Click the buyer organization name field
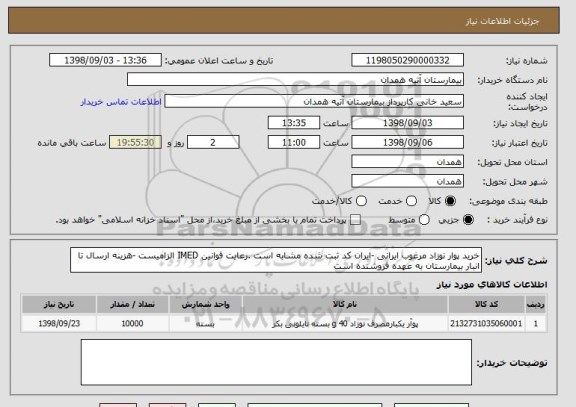This screenshot has height=407, width=576. tap(295, 79)
